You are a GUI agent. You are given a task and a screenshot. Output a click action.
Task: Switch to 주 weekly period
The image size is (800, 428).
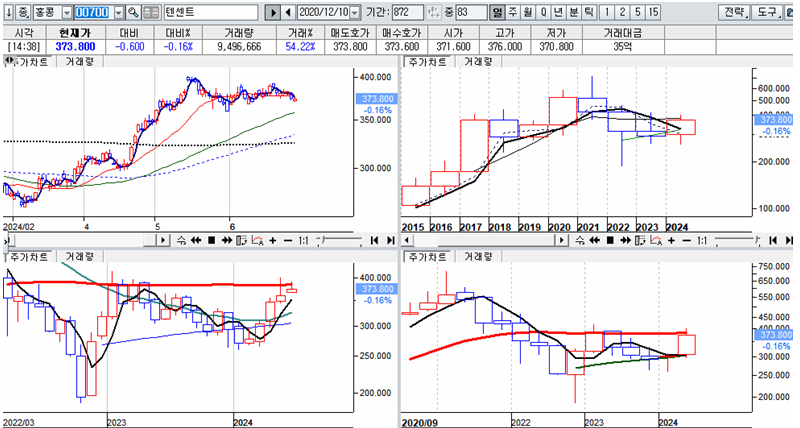[x=513, y=12]
